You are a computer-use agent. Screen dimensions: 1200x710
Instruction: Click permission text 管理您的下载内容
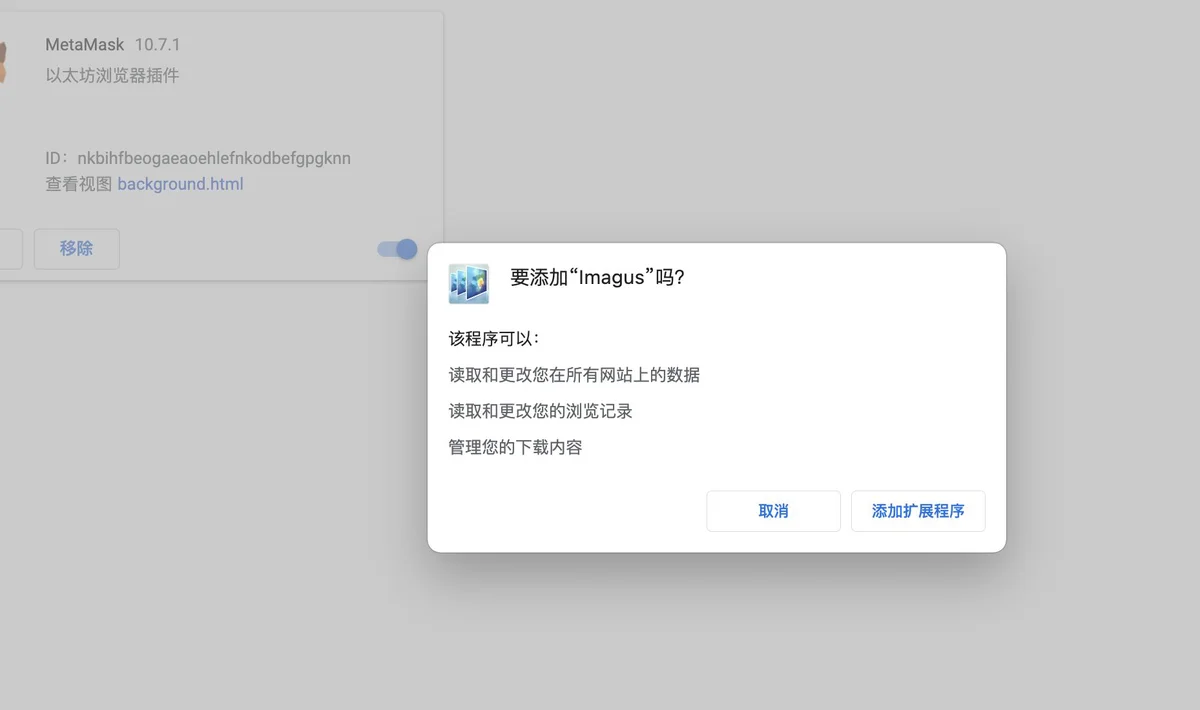coord(516,447)
